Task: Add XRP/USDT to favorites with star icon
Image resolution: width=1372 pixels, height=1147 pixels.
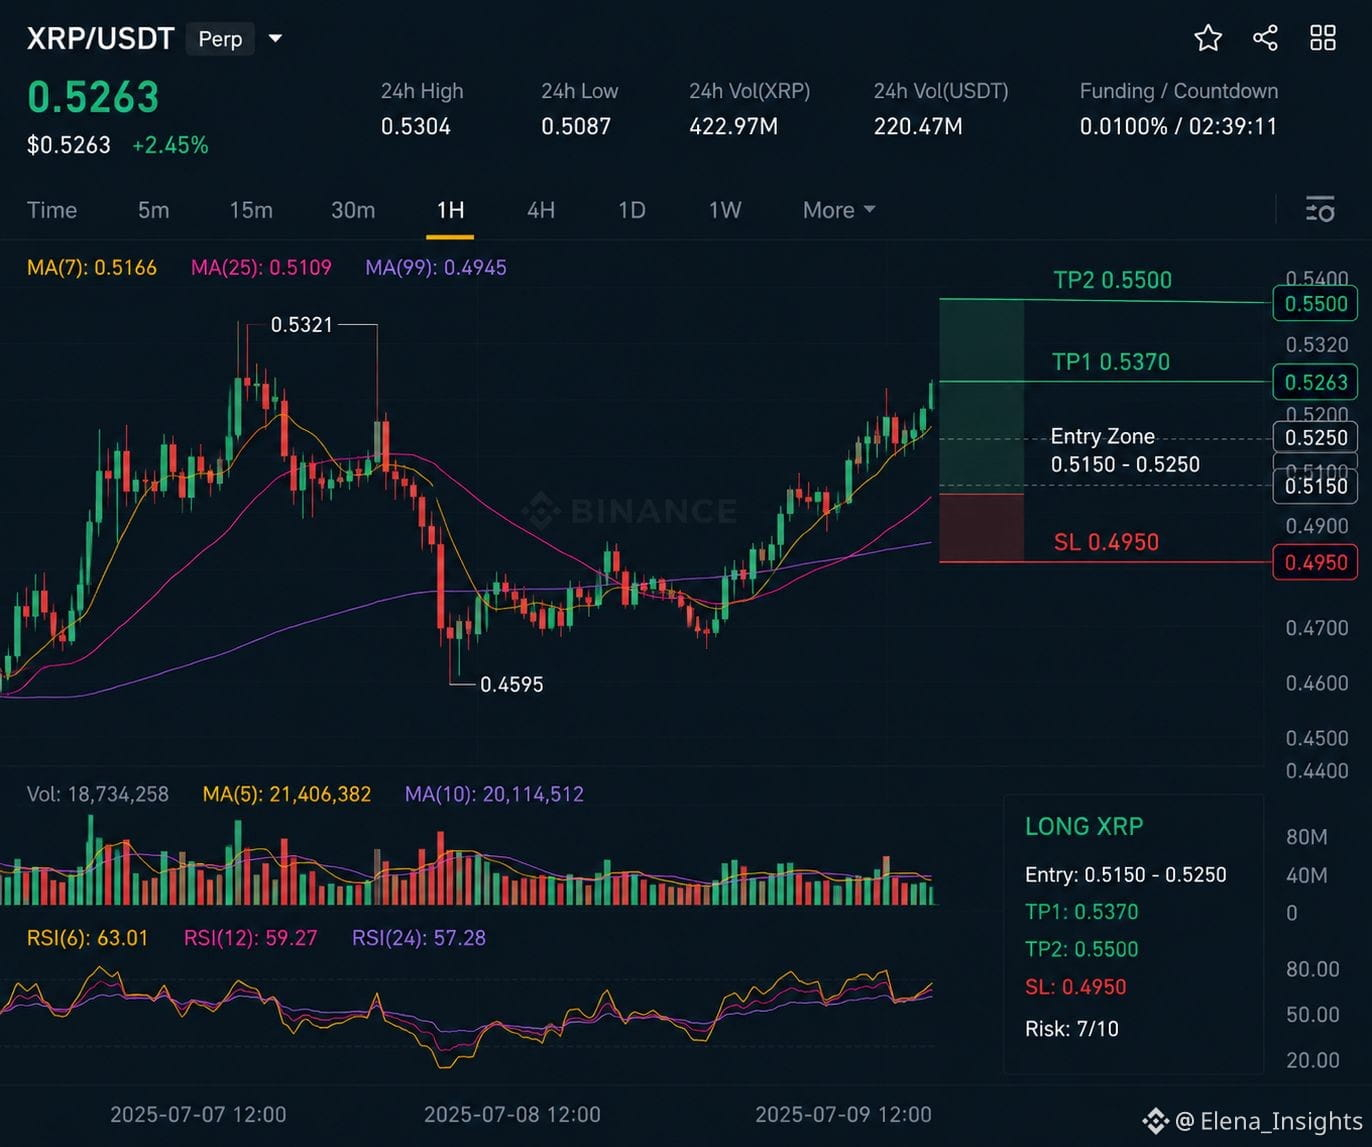Action: (1208, 38)
